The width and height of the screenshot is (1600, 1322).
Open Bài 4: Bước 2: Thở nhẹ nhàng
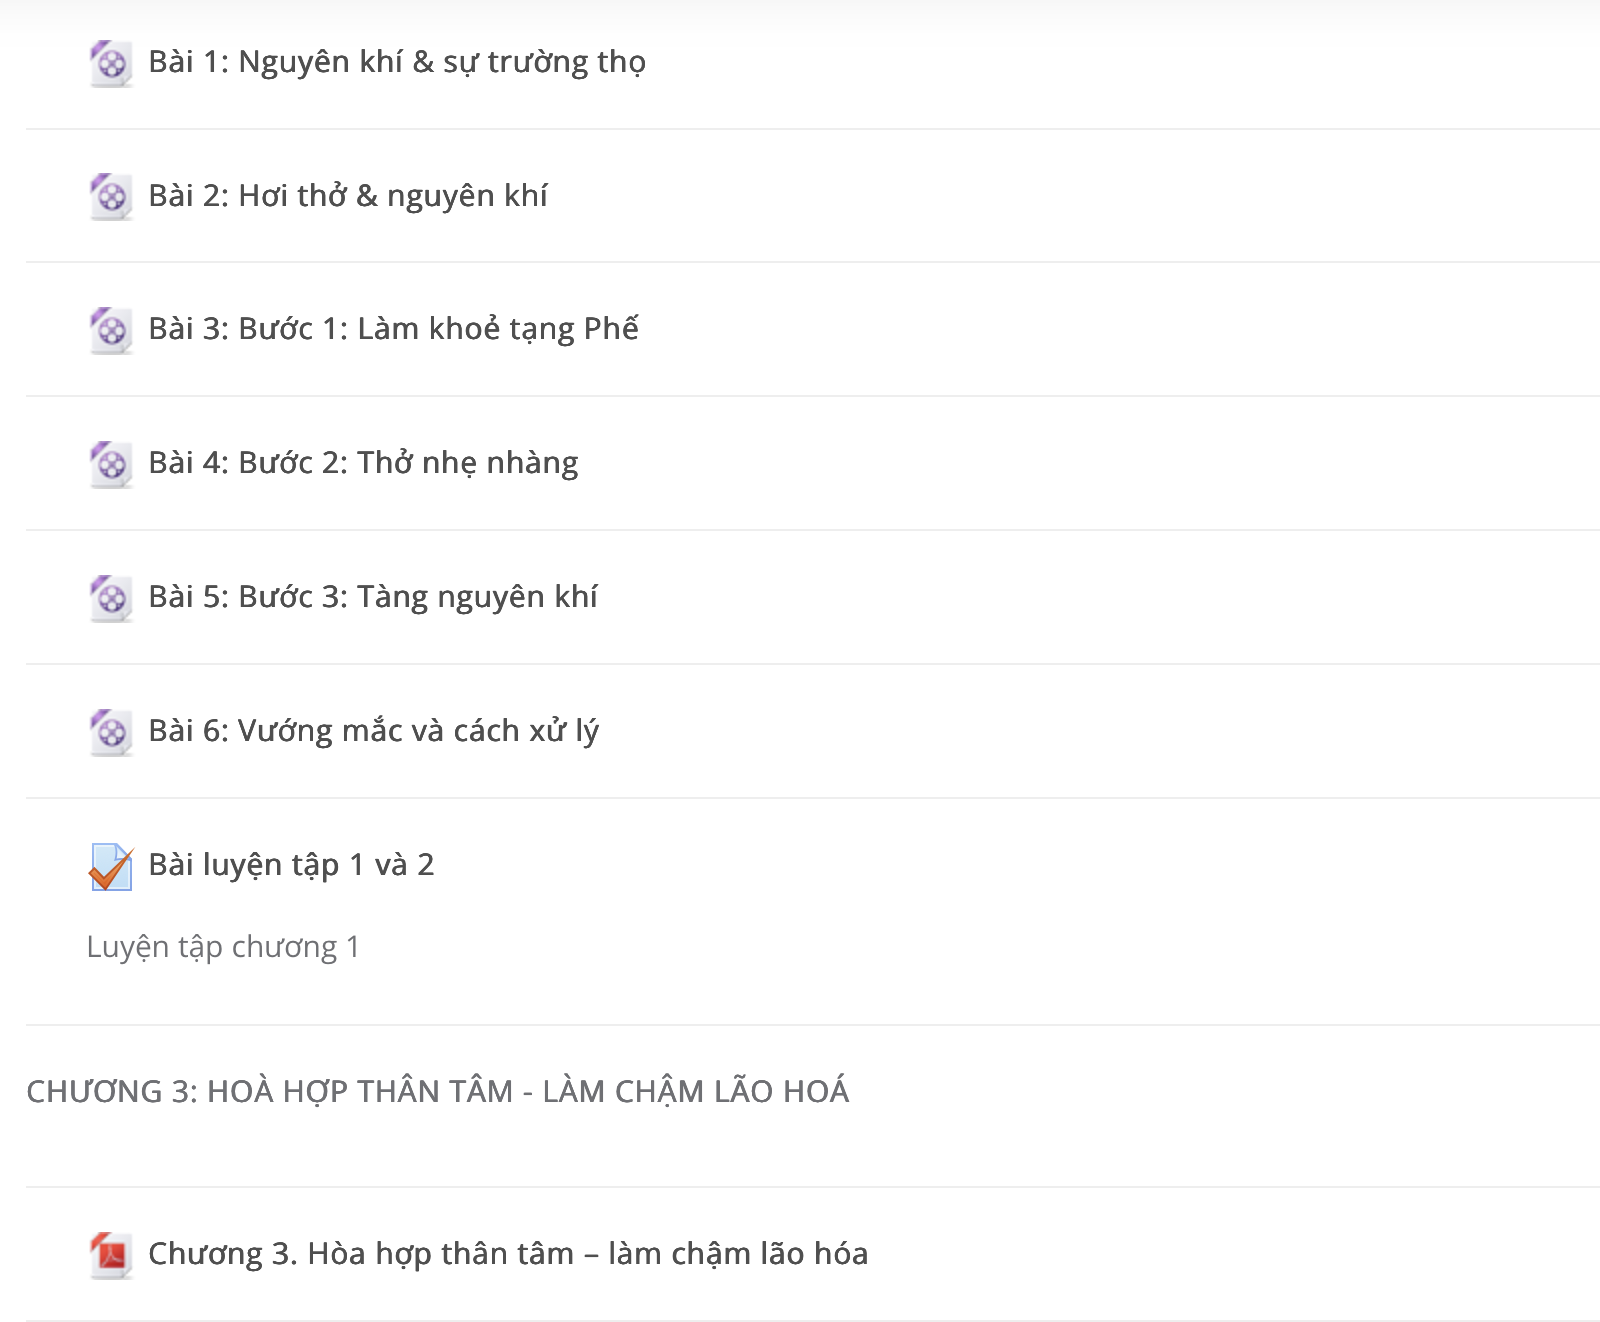(x=363, y=463)
